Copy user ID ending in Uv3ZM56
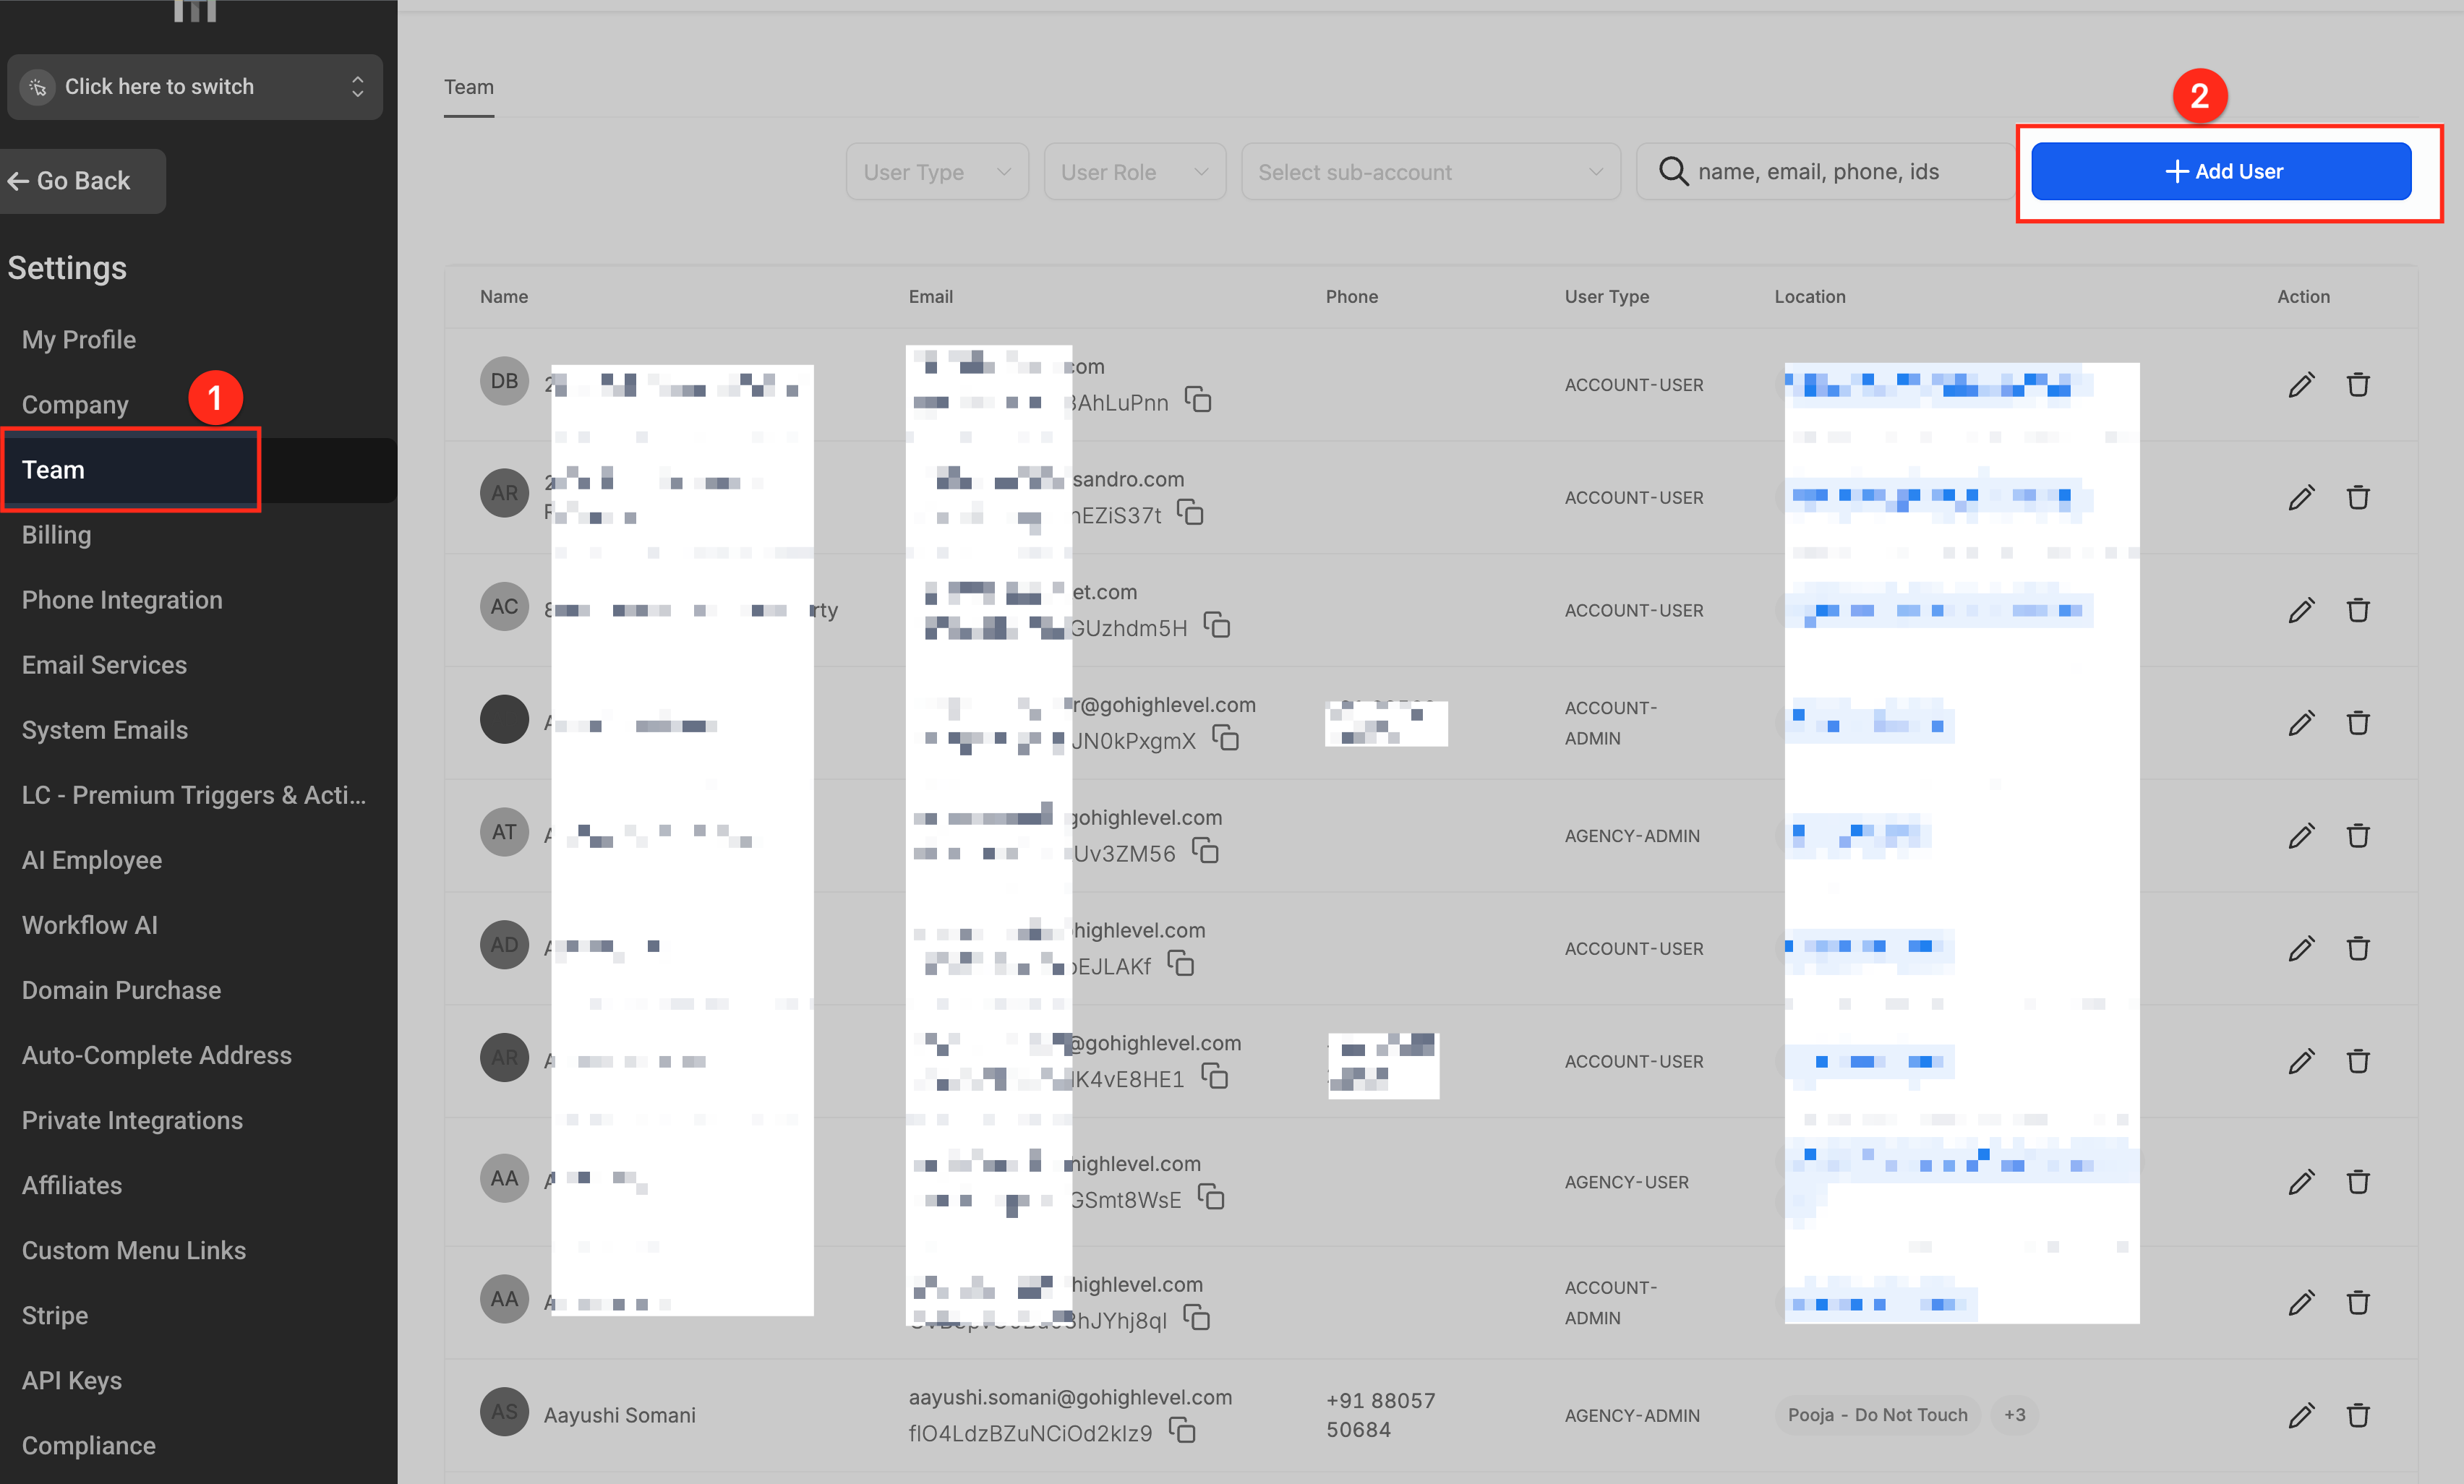 (1206, 852)
